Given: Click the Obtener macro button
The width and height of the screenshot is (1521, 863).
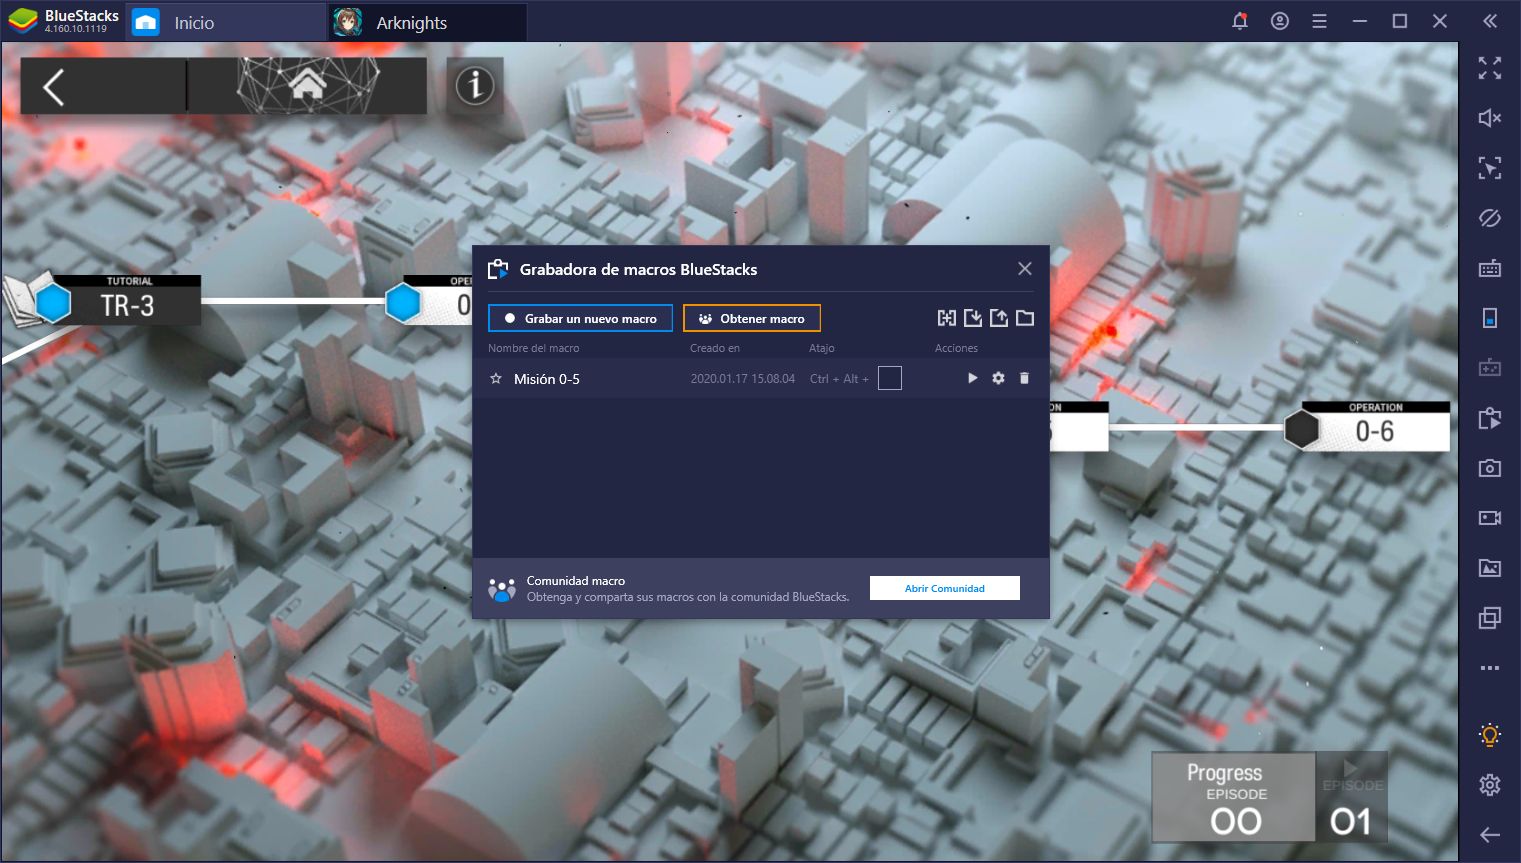Looking at the screenshot, I should pyautogui.click(x=752, y=318).
